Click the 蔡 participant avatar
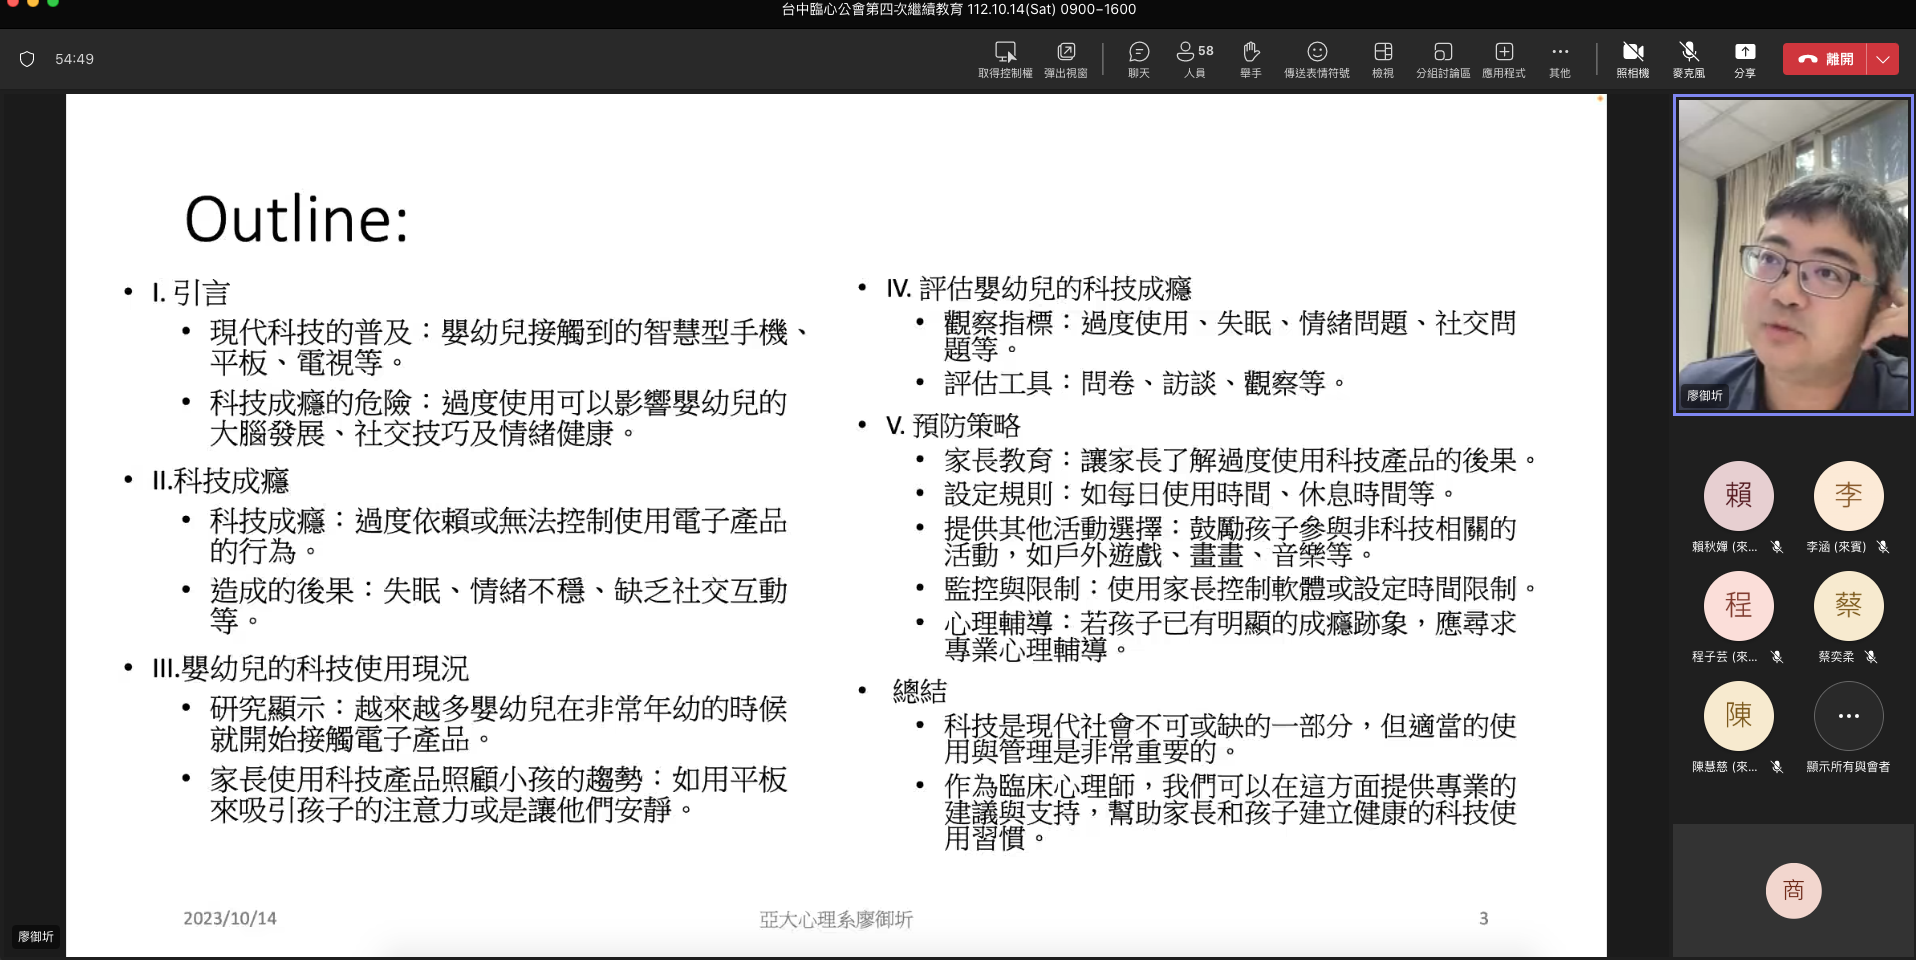1916x960 pixels. [x=1848, y=605]
